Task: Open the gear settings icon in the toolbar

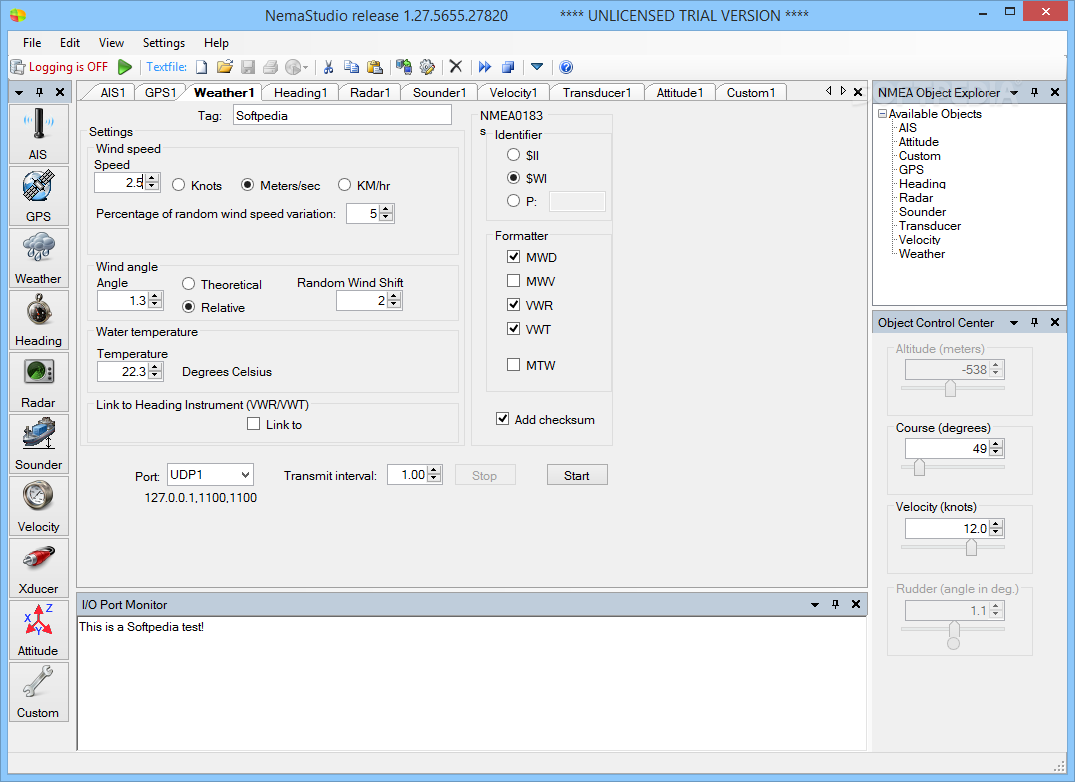Action: click(x=427, y=67)
